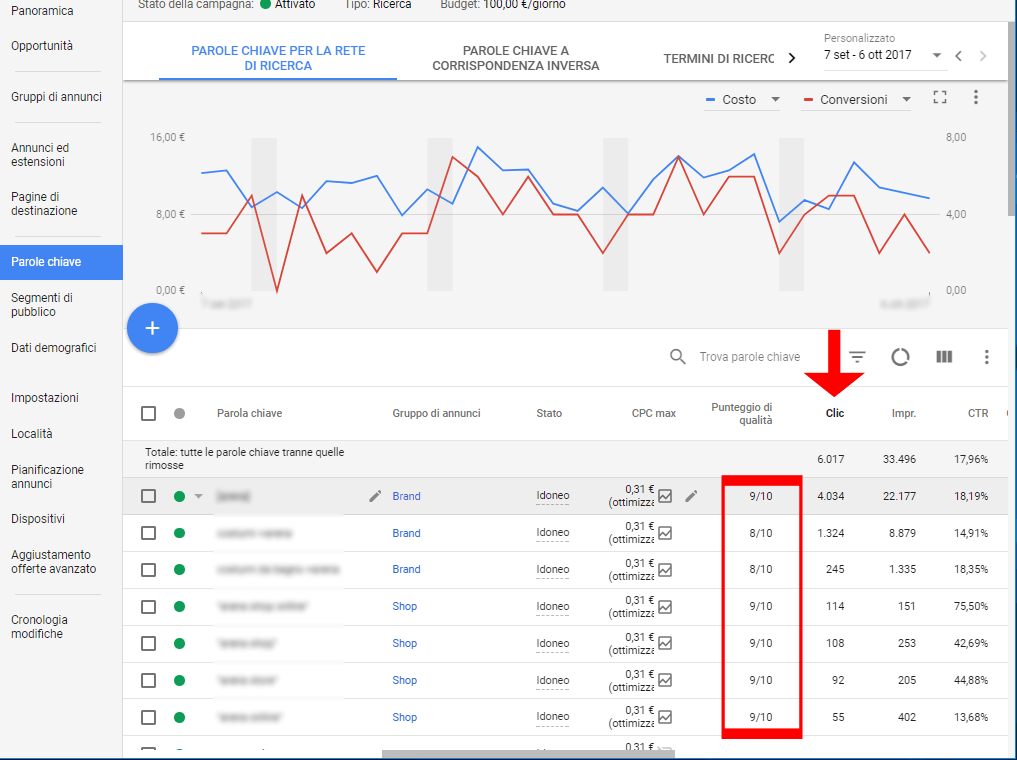Image resolution: width=1017 pixels, height=760 pixels.
Task: Open the keyword filter icon
Action: pos(857,357)
